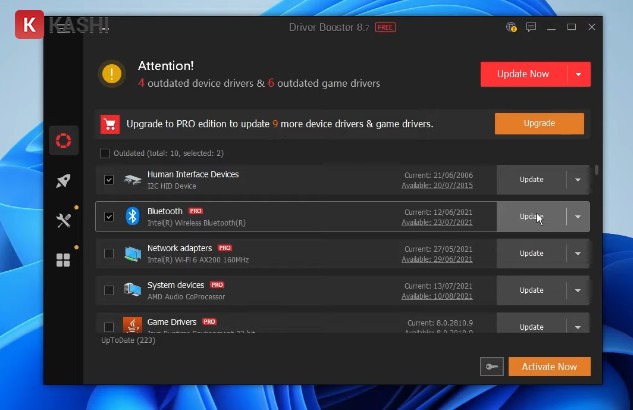Open the Boost rocket section
This screenshot has height=410, width=633.
(63, 181)
